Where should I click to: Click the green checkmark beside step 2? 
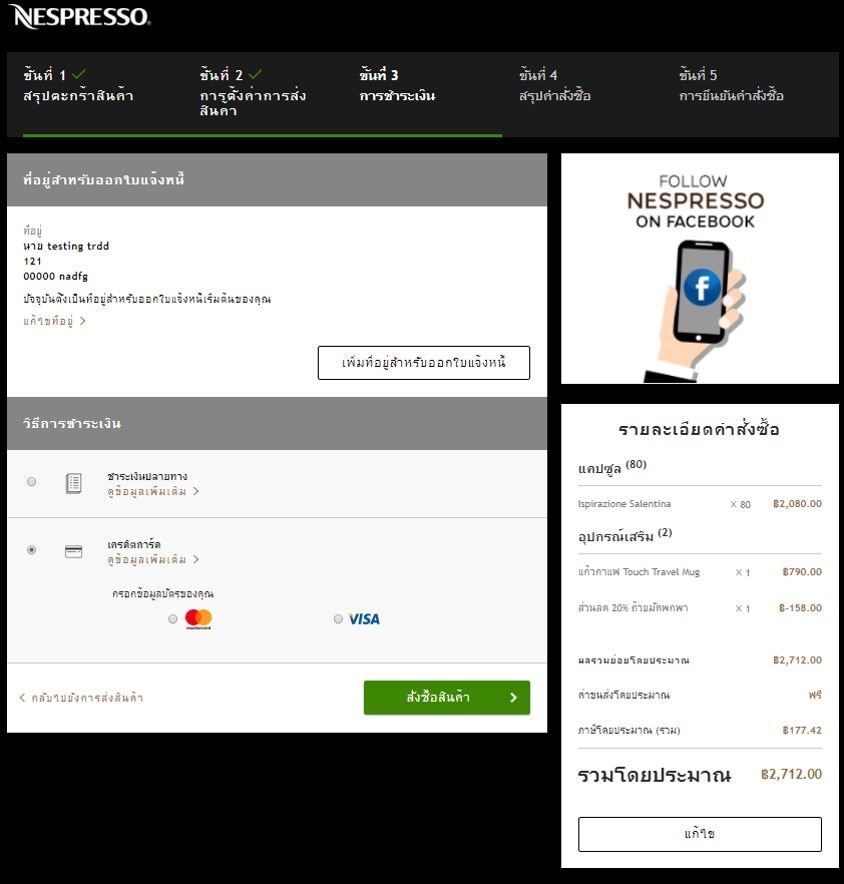tap(255, 74)
